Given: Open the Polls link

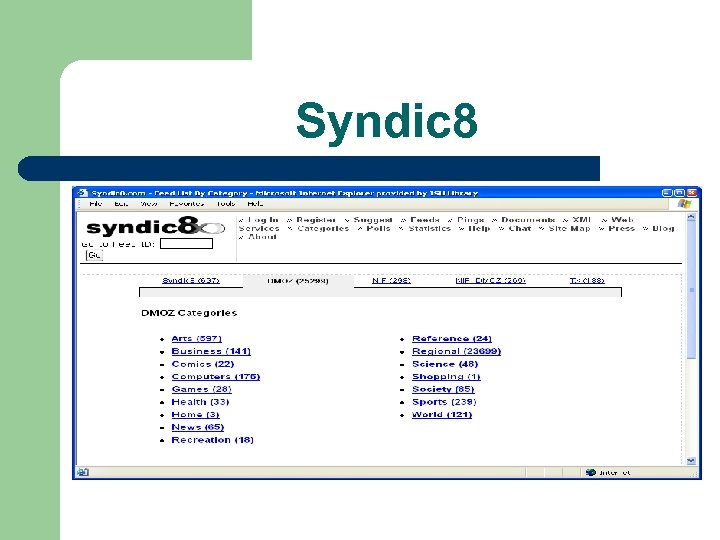Looking at the screenshot, I should tap(378, 228).
